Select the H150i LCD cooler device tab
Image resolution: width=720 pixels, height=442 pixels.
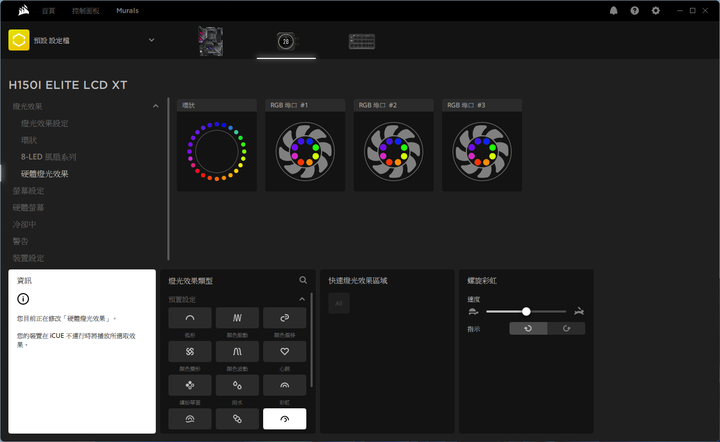[286, 41]
